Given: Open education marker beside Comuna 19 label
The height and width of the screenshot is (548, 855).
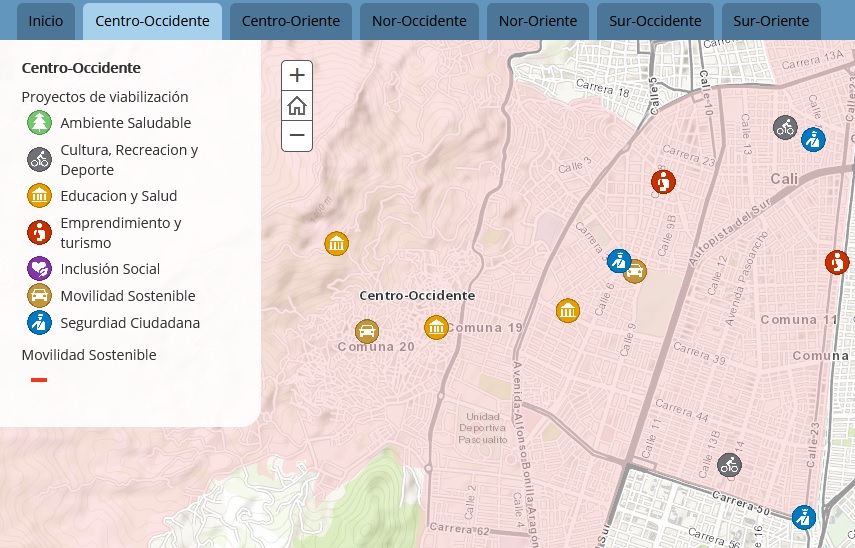Looking at the screenshot, I should click(436, 327).
